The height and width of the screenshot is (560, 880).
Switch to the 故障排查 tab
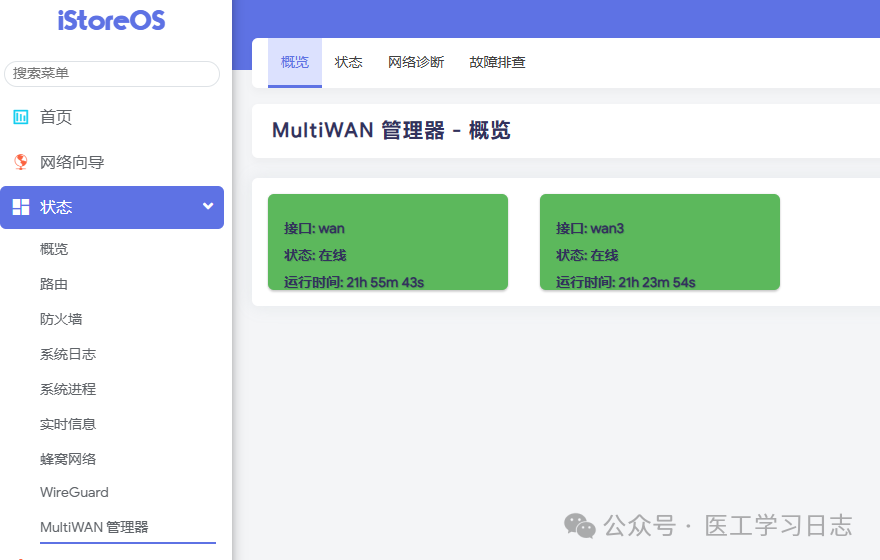click(x=497, y=62)
